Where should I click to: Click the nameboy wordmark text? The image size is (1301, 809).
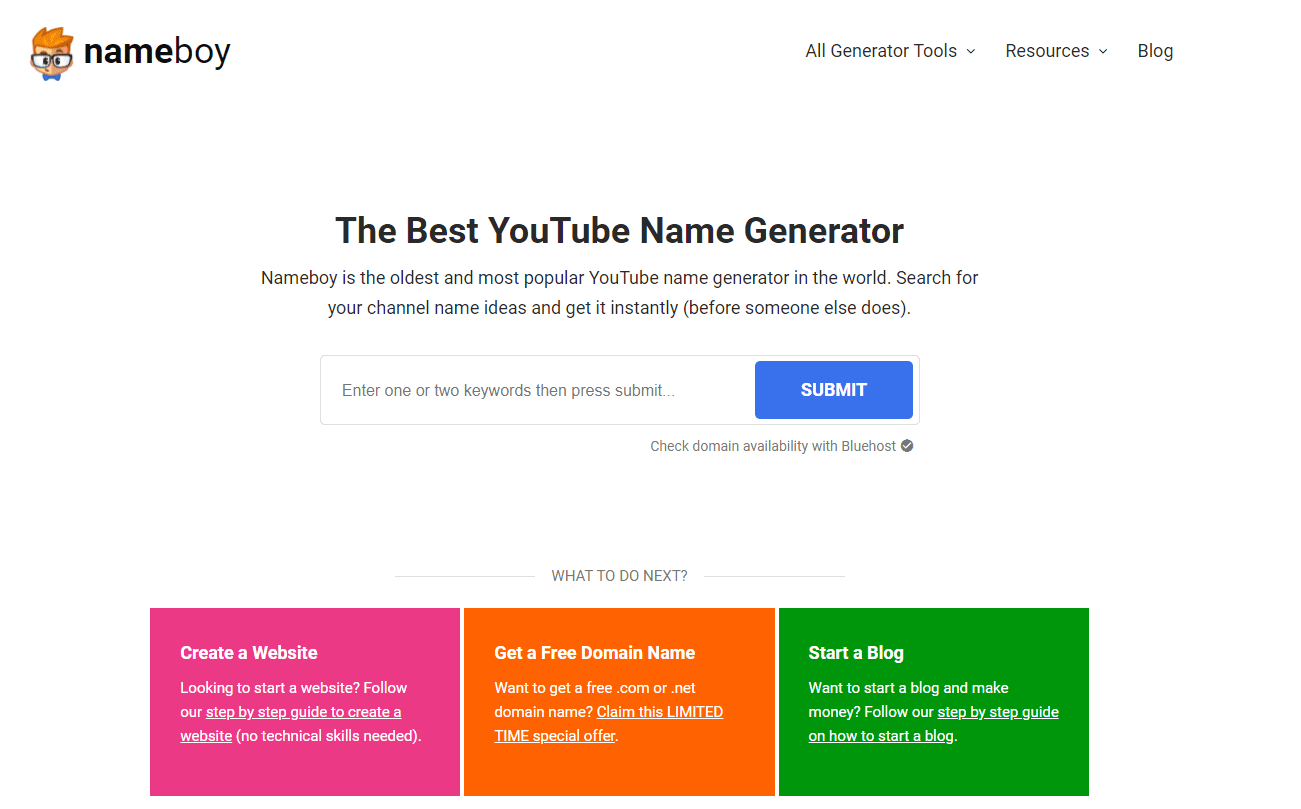tap(157, 51)
